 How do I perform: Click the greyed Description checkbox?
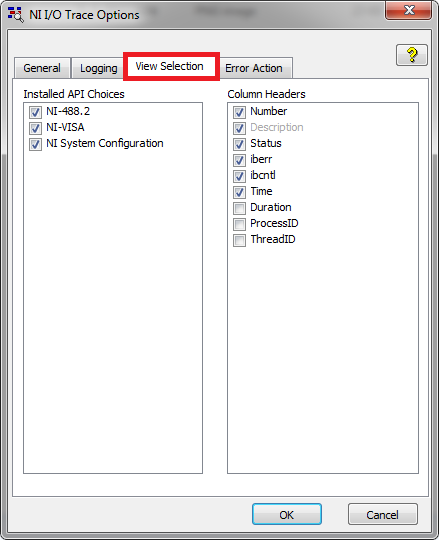(239, 128)
